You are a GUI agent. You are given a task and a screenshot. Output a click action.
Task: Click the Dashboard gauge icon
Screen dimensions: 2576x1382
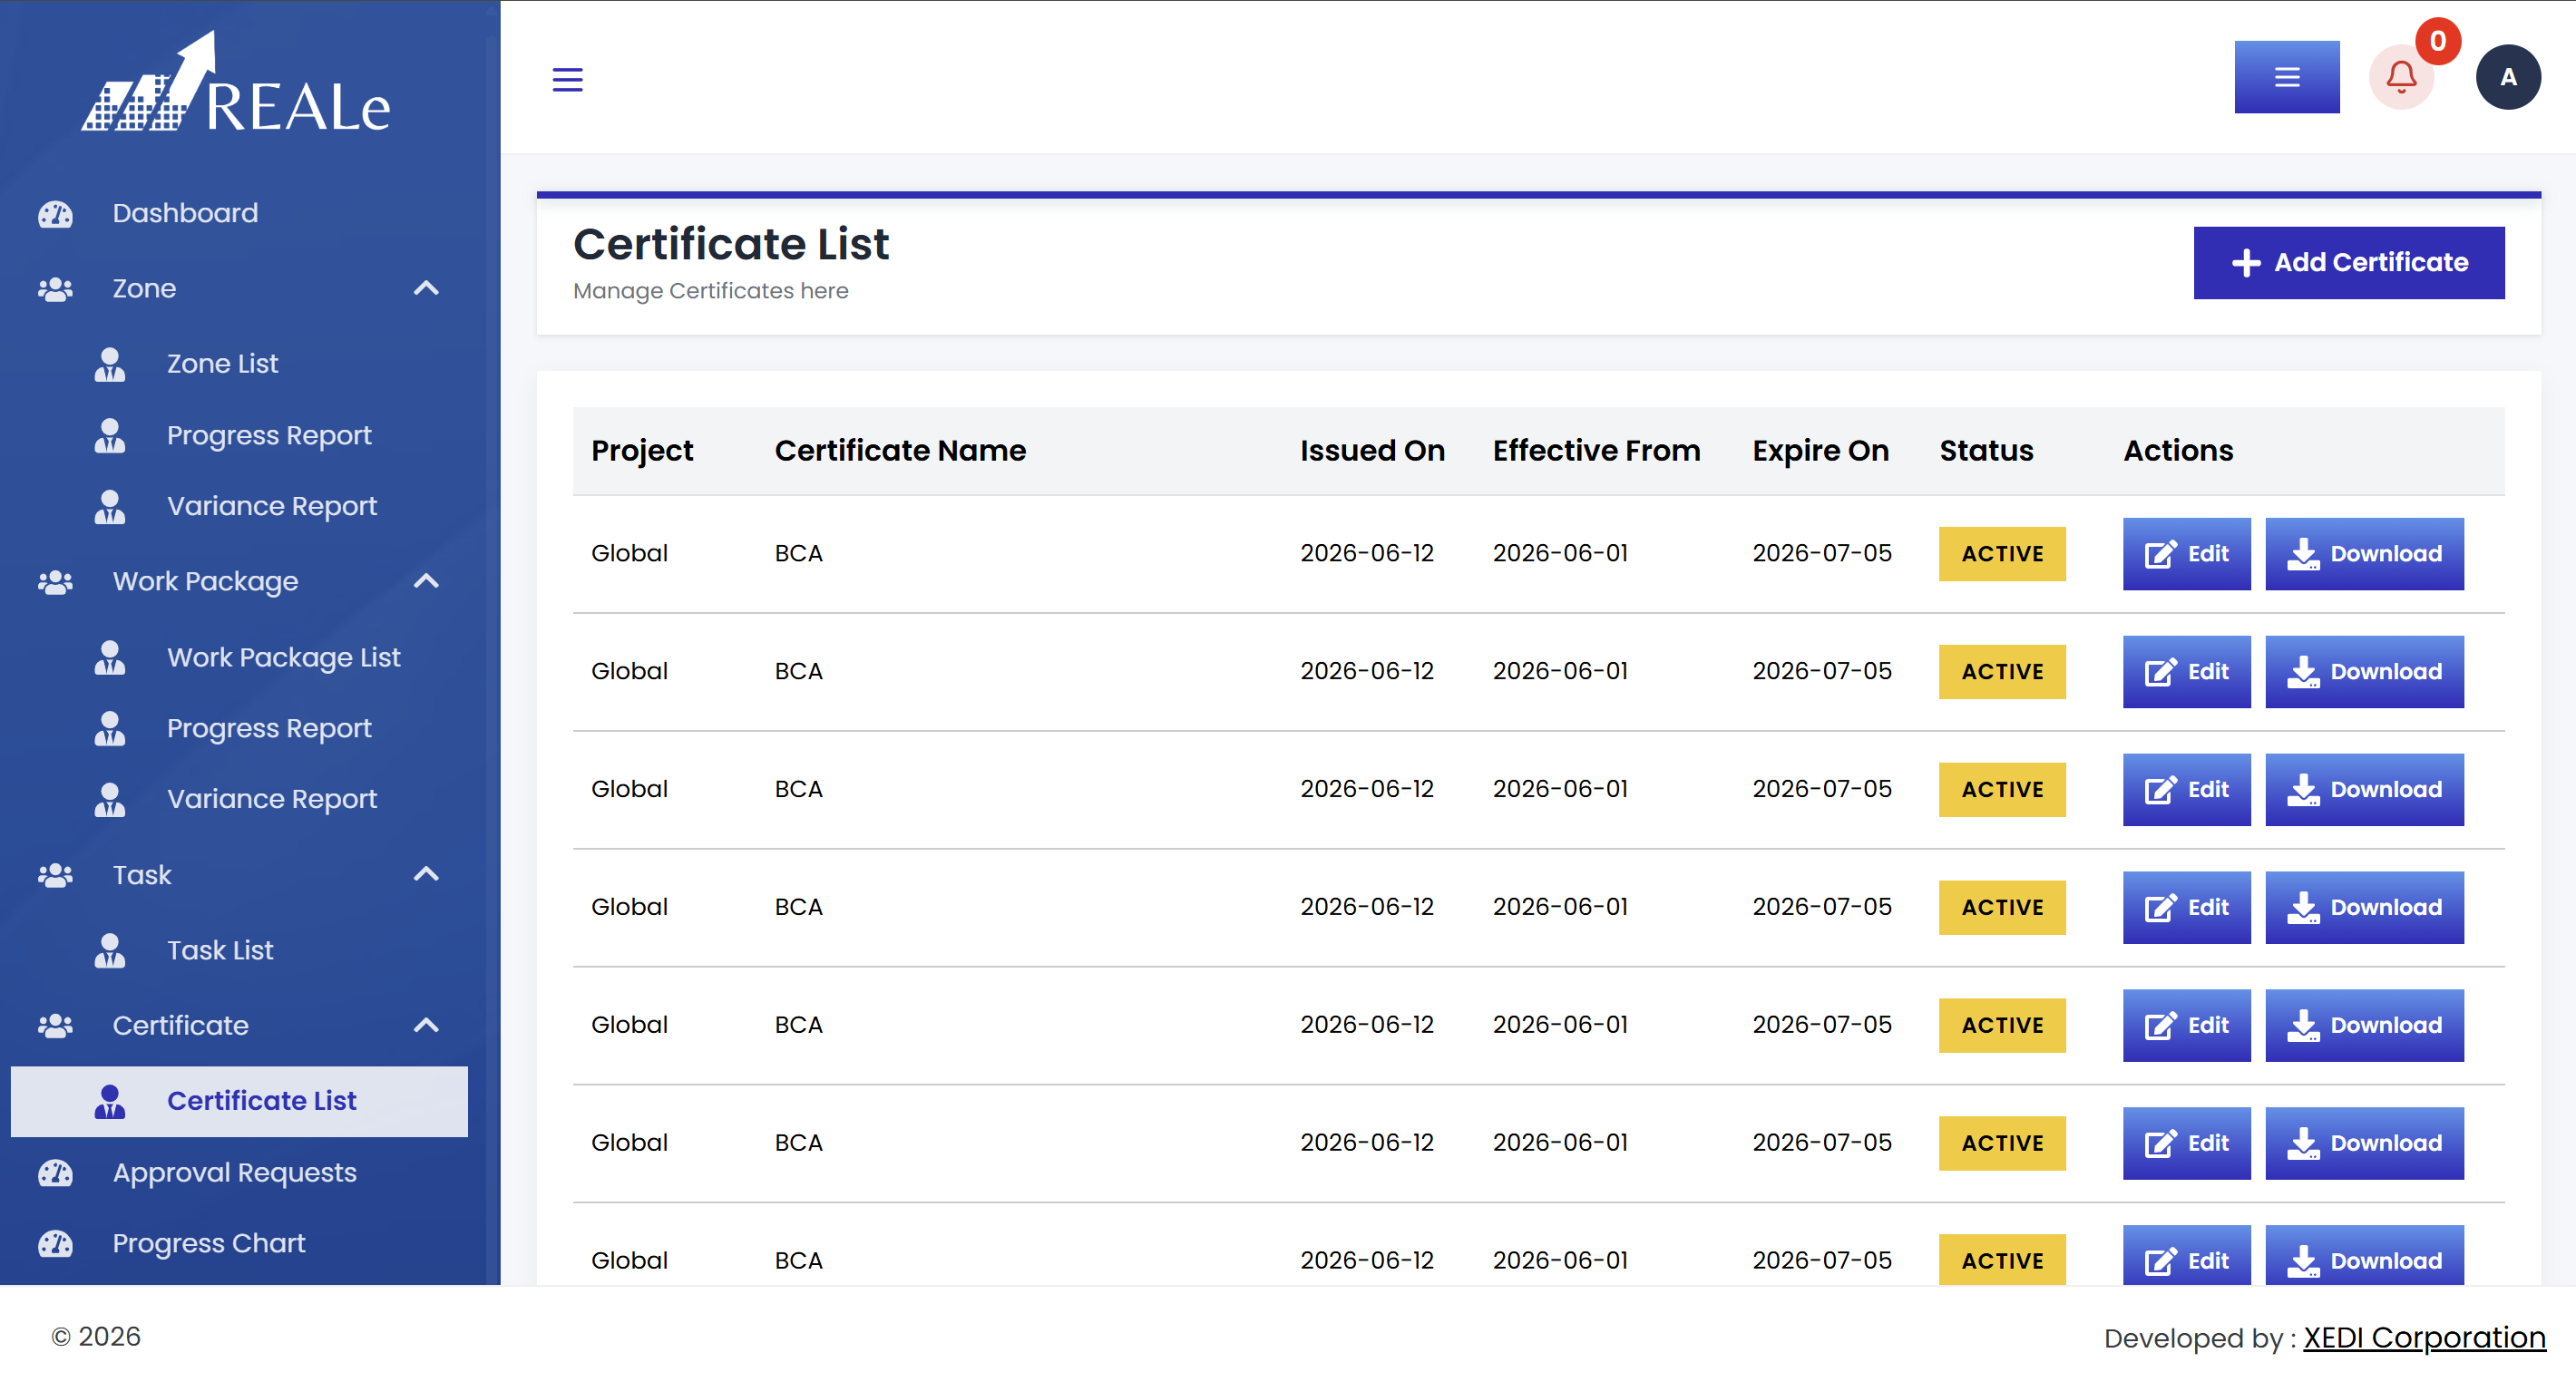55,213
